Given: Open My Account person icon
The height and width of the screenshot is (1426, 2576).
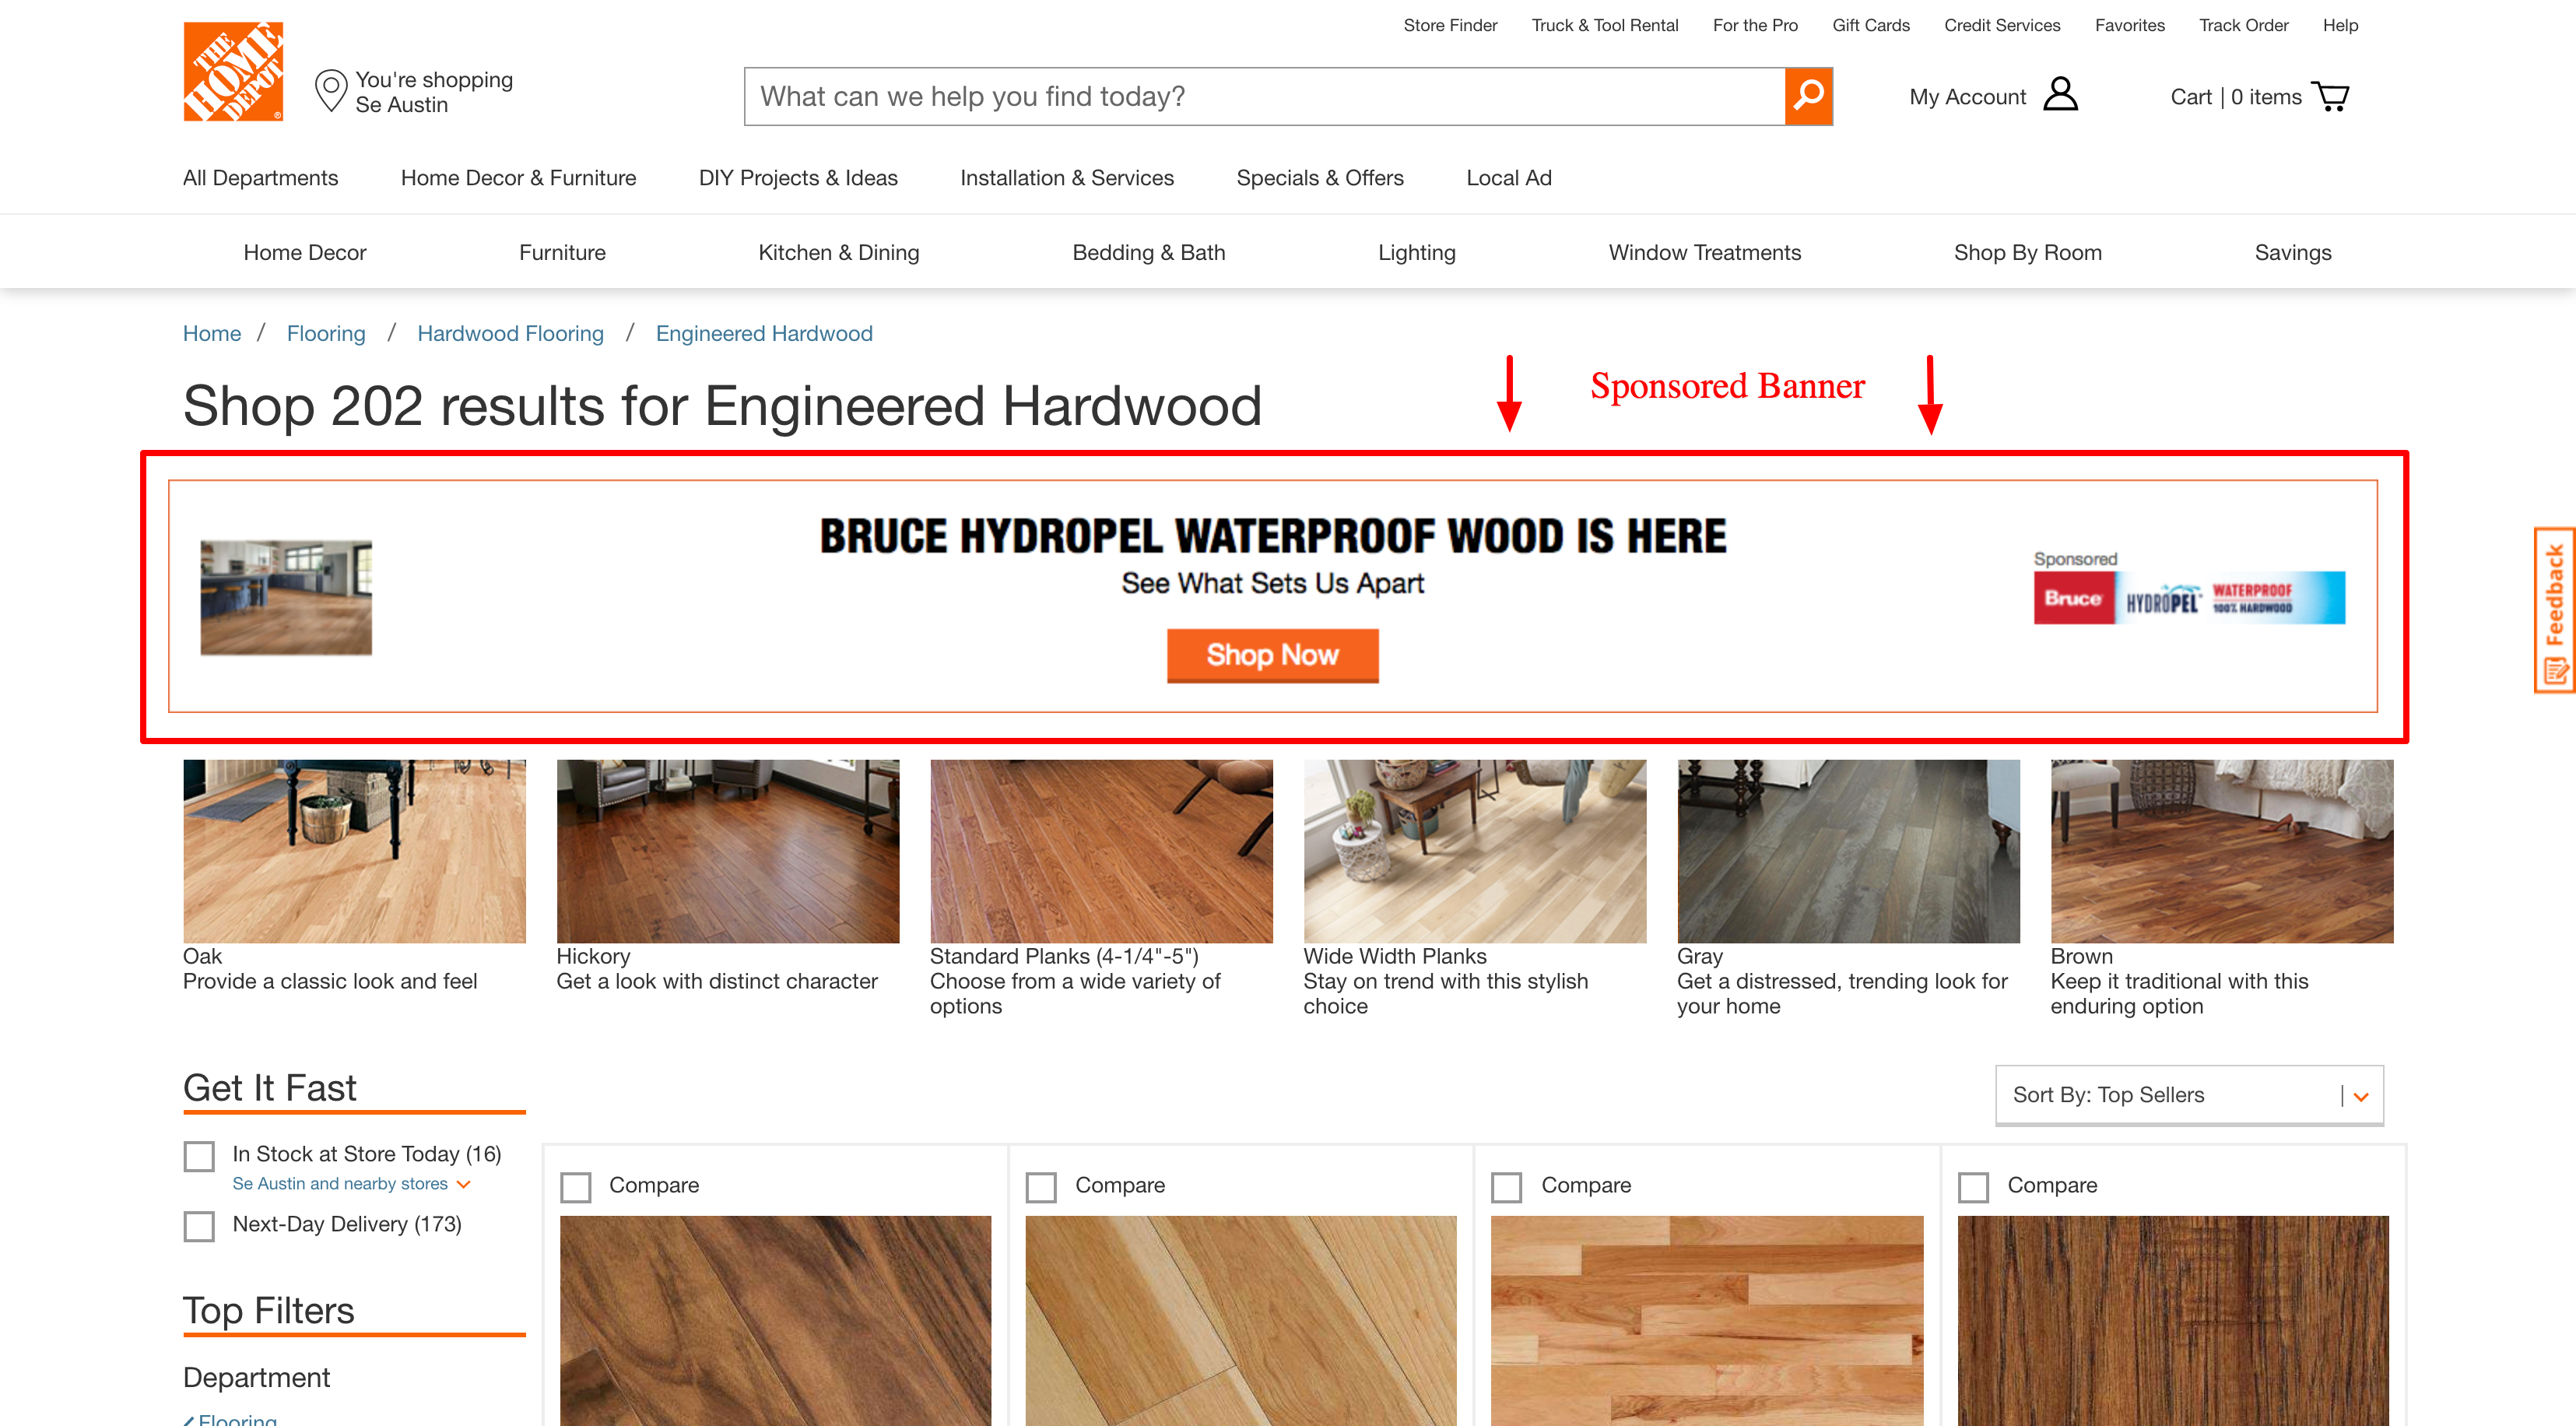Looking at the screenshot, I should tap(2060, 95).
